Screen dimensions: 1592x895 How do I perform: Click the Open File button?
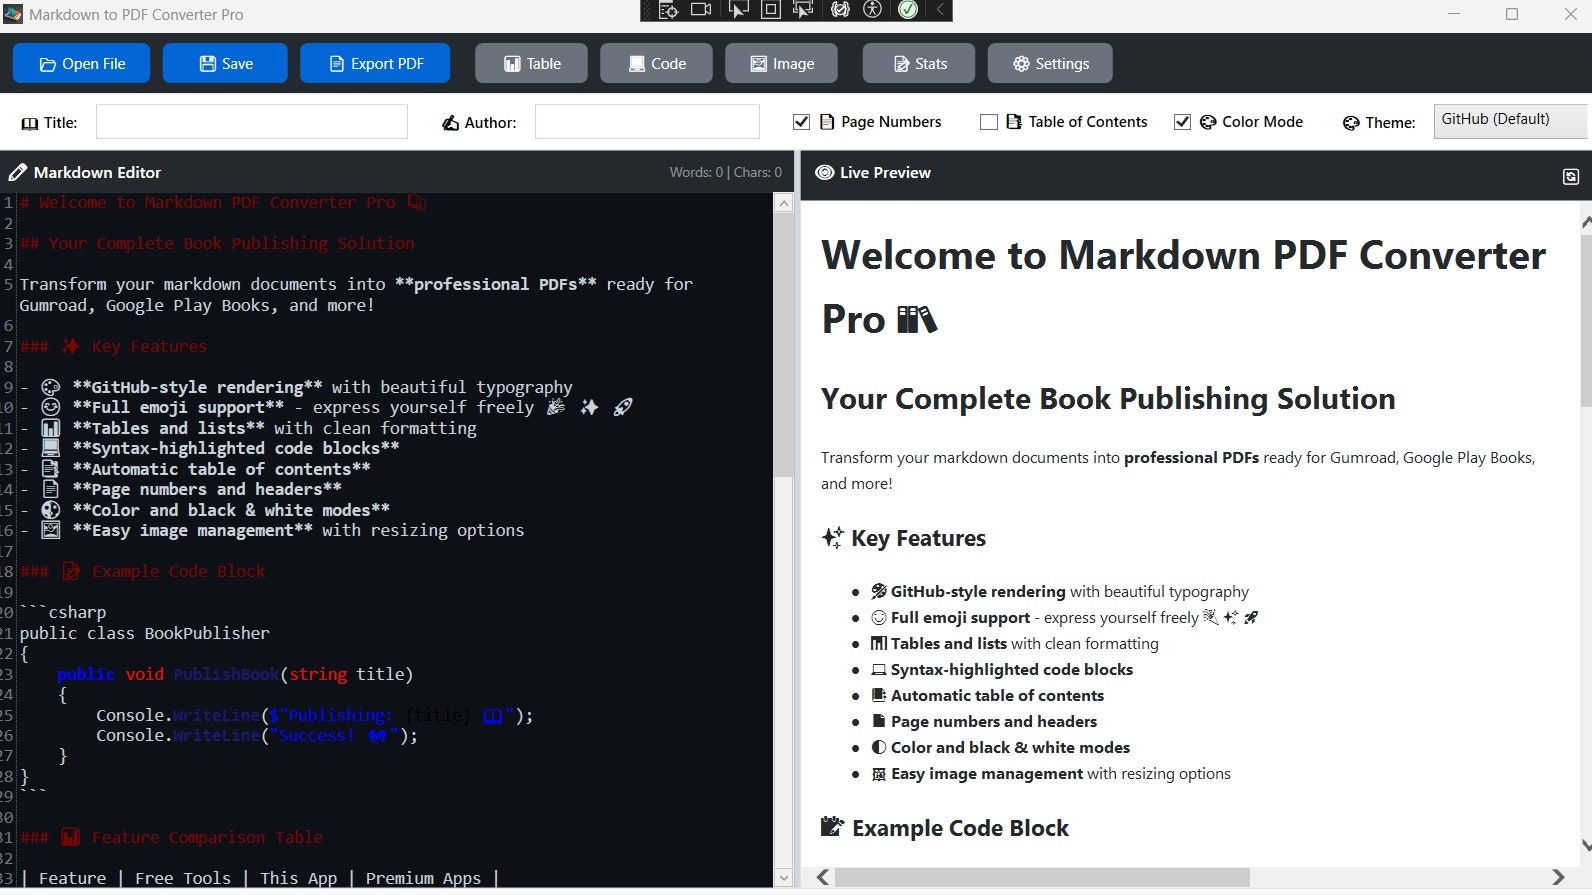81,63
